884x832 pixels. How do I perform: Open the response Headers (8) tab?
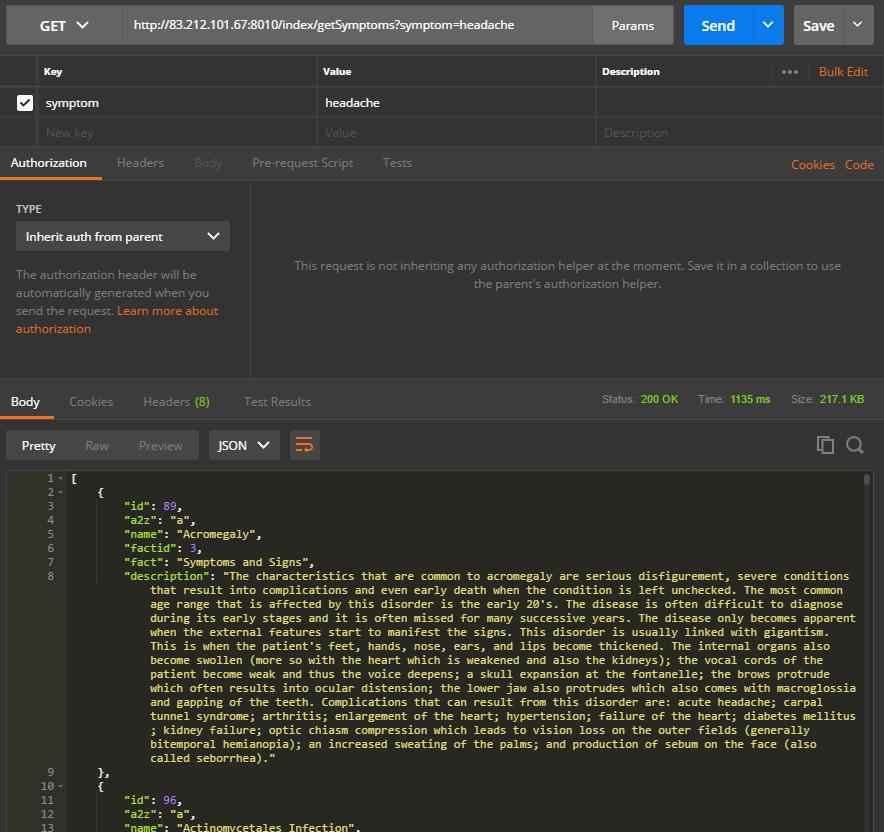[x=176, y=402]
